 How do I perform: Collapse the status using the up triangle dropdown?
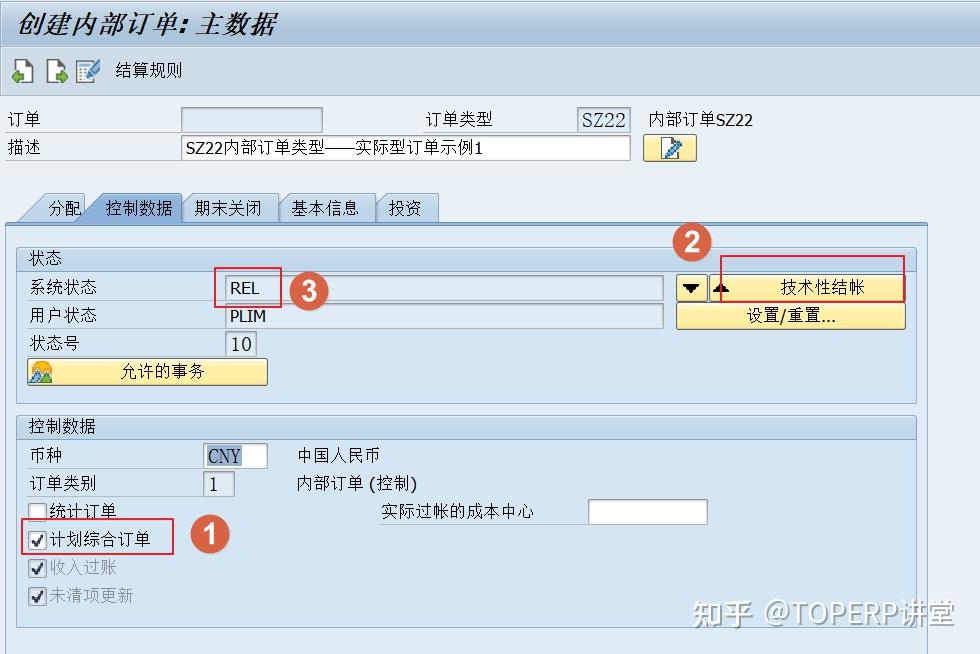tap(722, 286)
